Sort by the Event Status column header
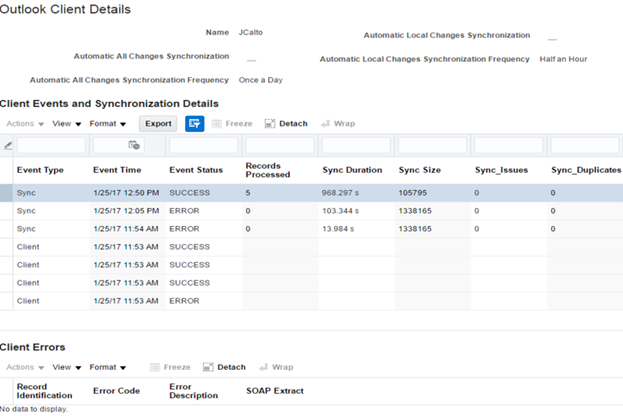The image size is (623, 416). [196, 170]
